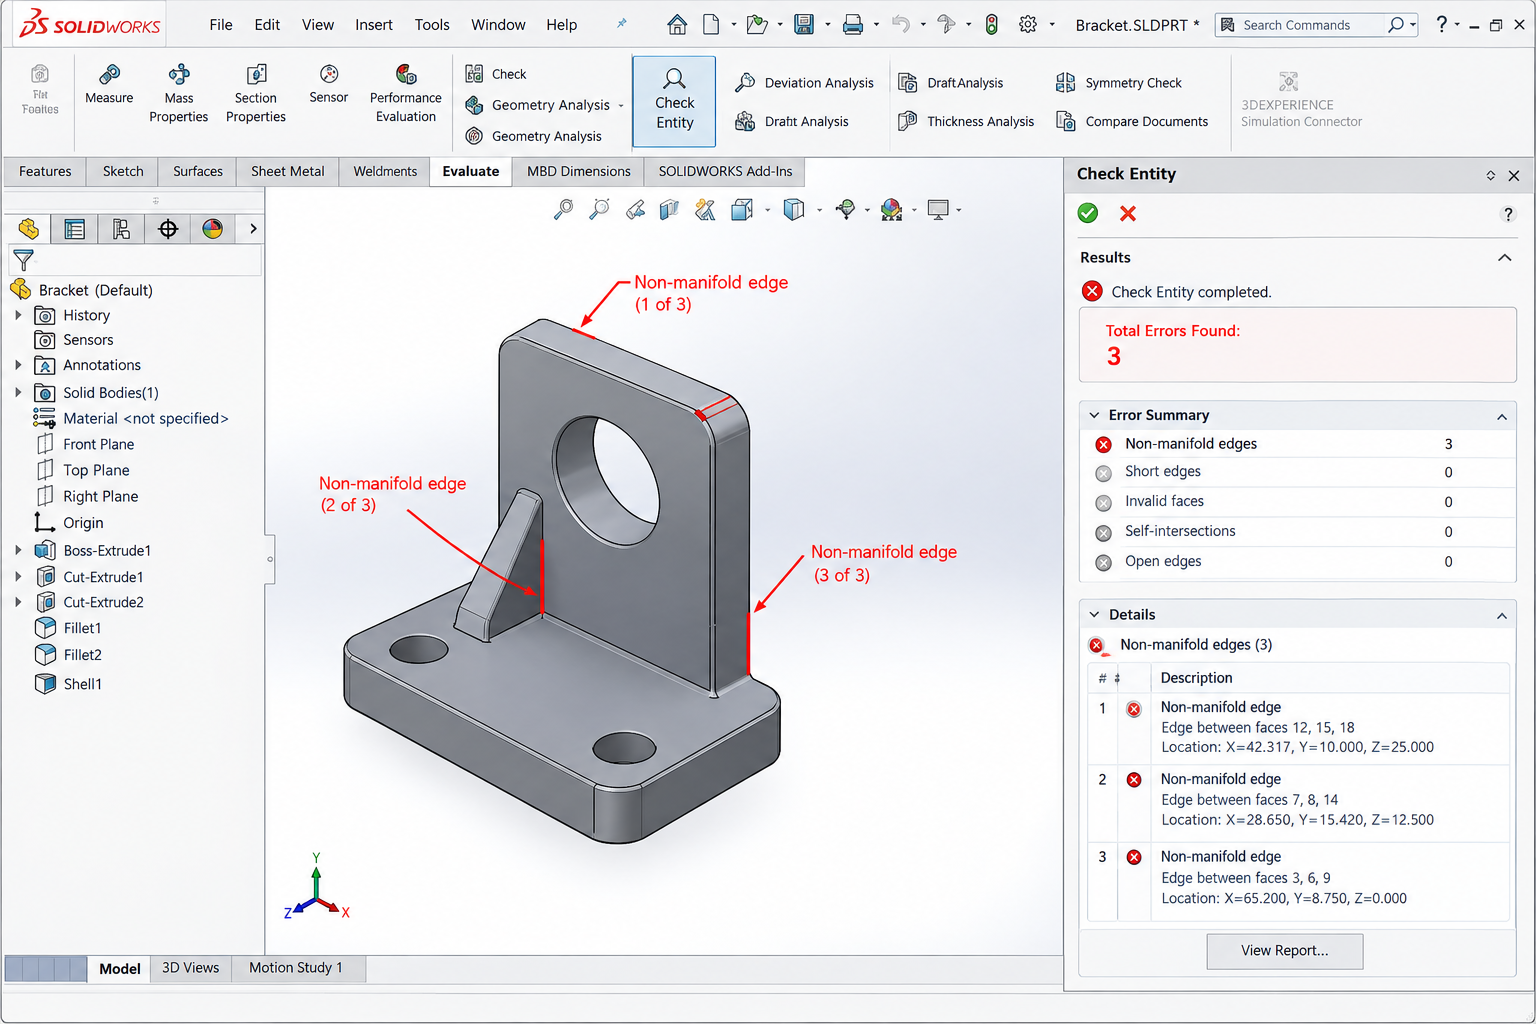Click the Print icon
Screen dimensions: 1536x1024
(853, 25)
